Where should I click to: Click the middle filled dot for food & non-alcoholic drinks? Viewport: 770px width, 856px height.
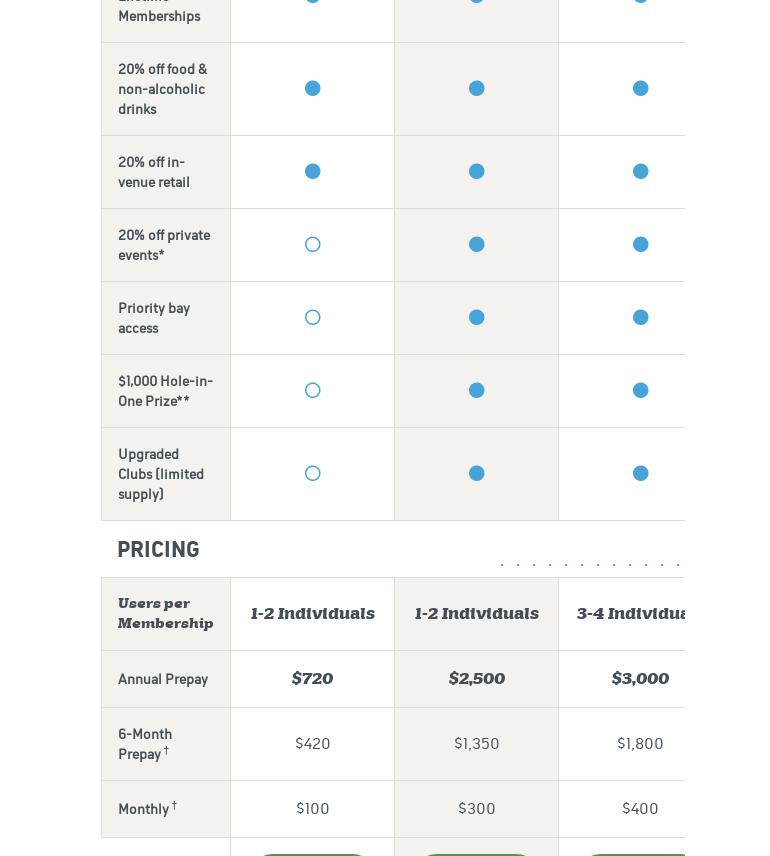(x=477, y=89)
